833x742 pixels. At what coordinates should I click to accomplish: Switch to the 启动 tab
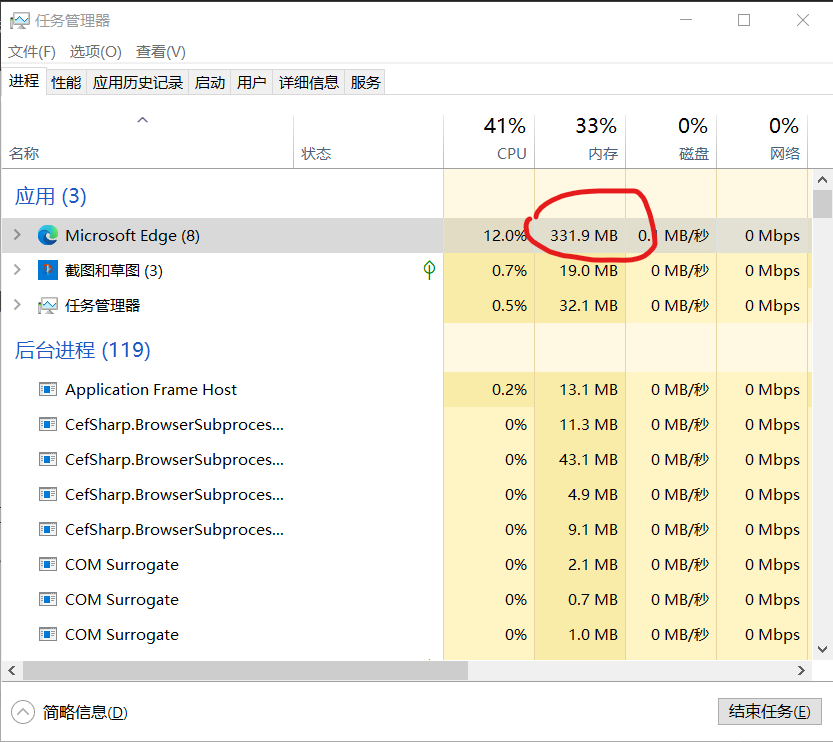(x=210, y=83)
